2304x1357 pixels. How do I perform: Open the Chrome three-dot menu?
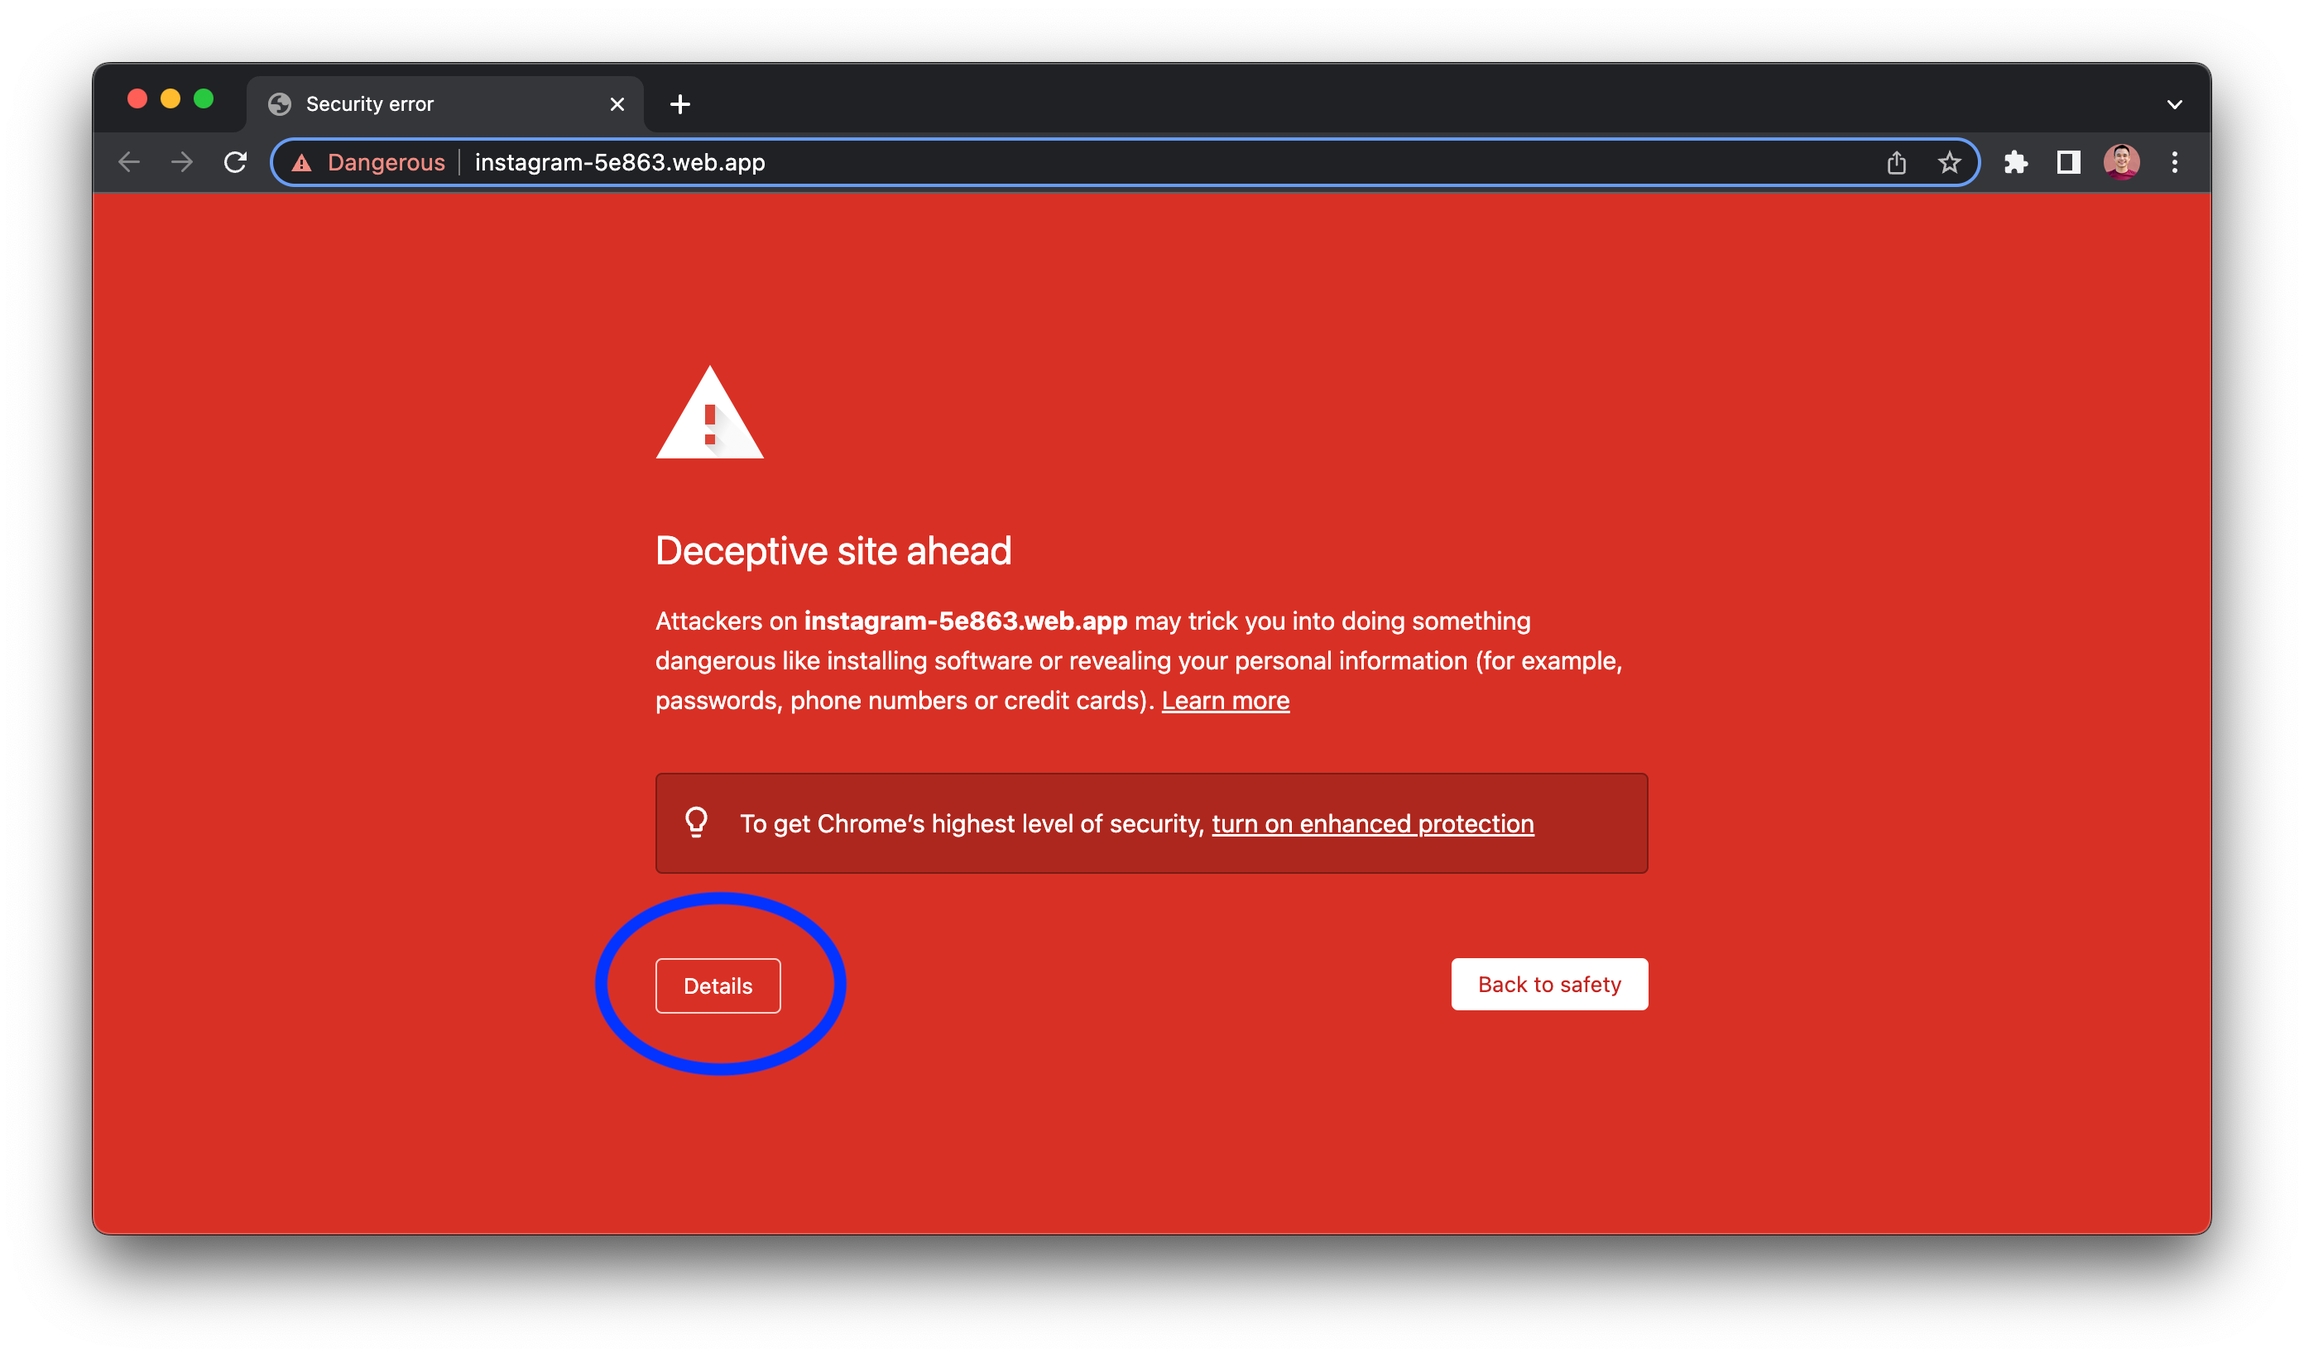tap(2174, 162)
